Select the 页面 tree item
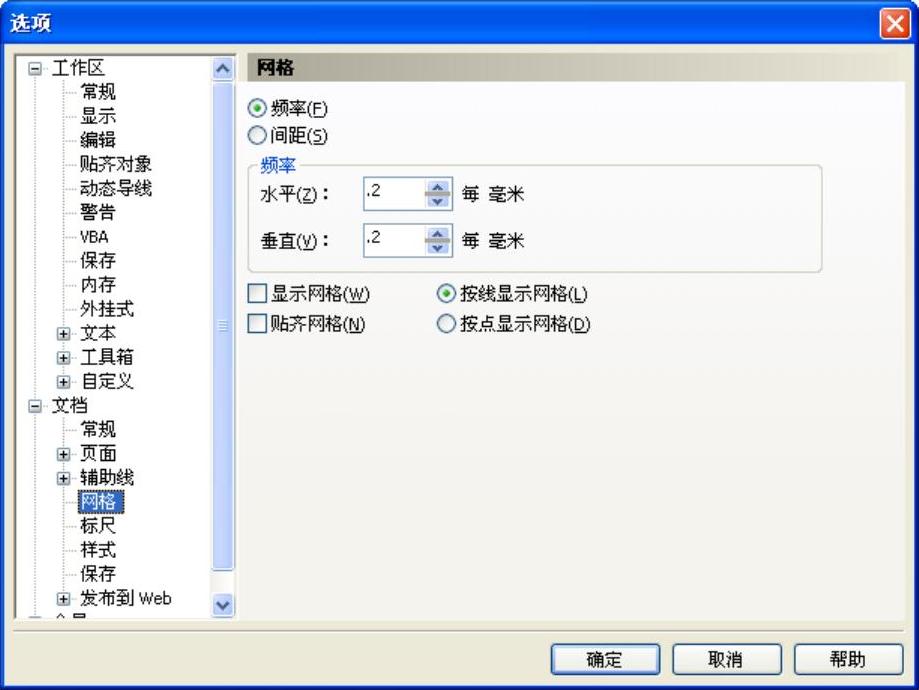 pos(98,454)
